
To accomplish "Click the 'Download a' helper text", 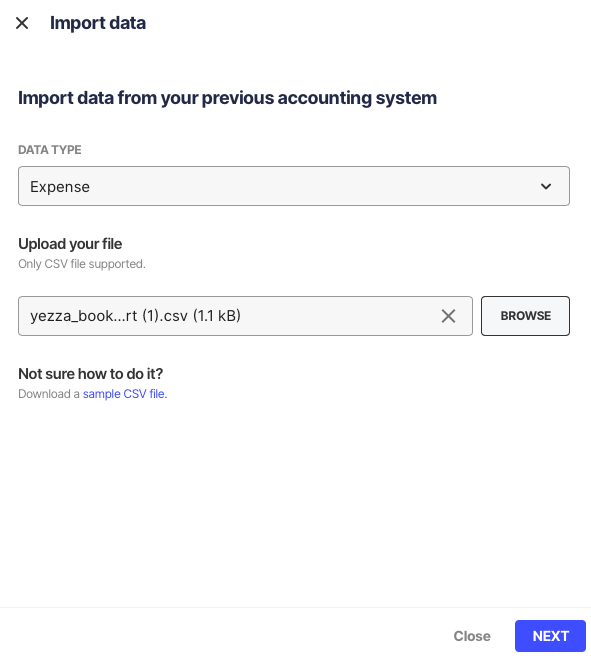I will 49,394.
